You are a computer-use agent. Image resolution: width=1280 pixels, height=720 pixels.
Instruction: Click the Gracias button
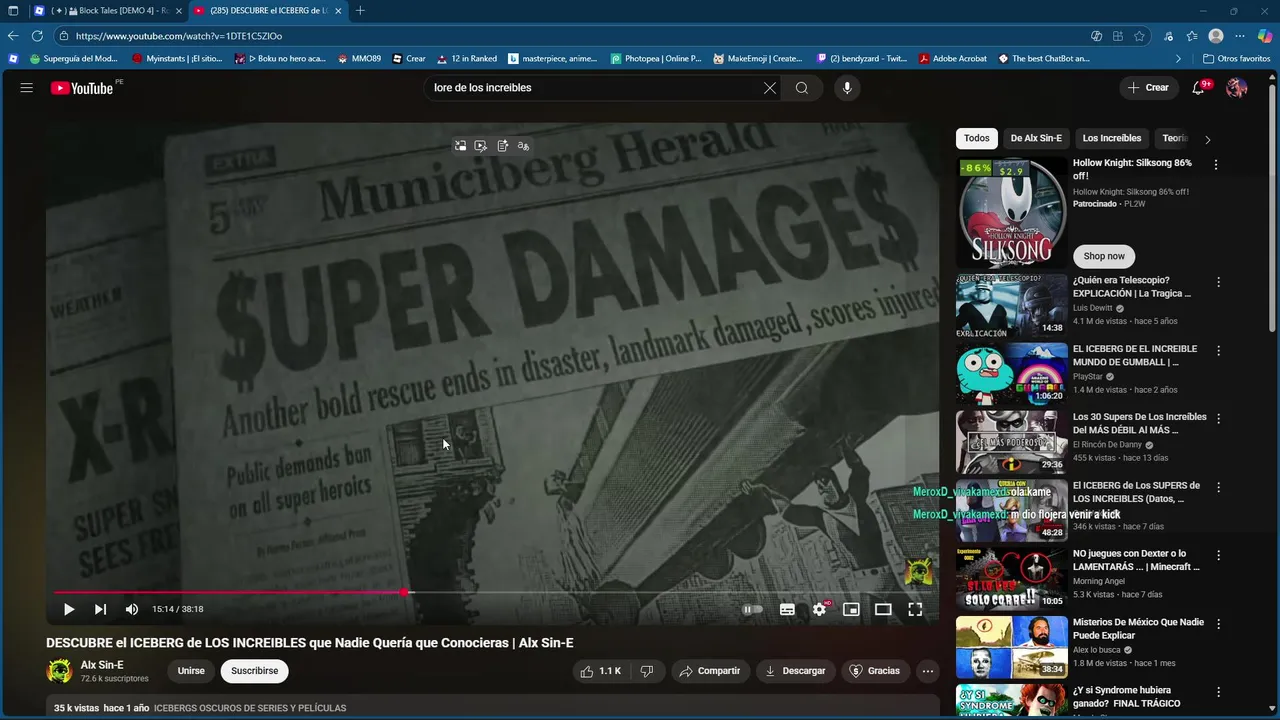tap(874, 671)
